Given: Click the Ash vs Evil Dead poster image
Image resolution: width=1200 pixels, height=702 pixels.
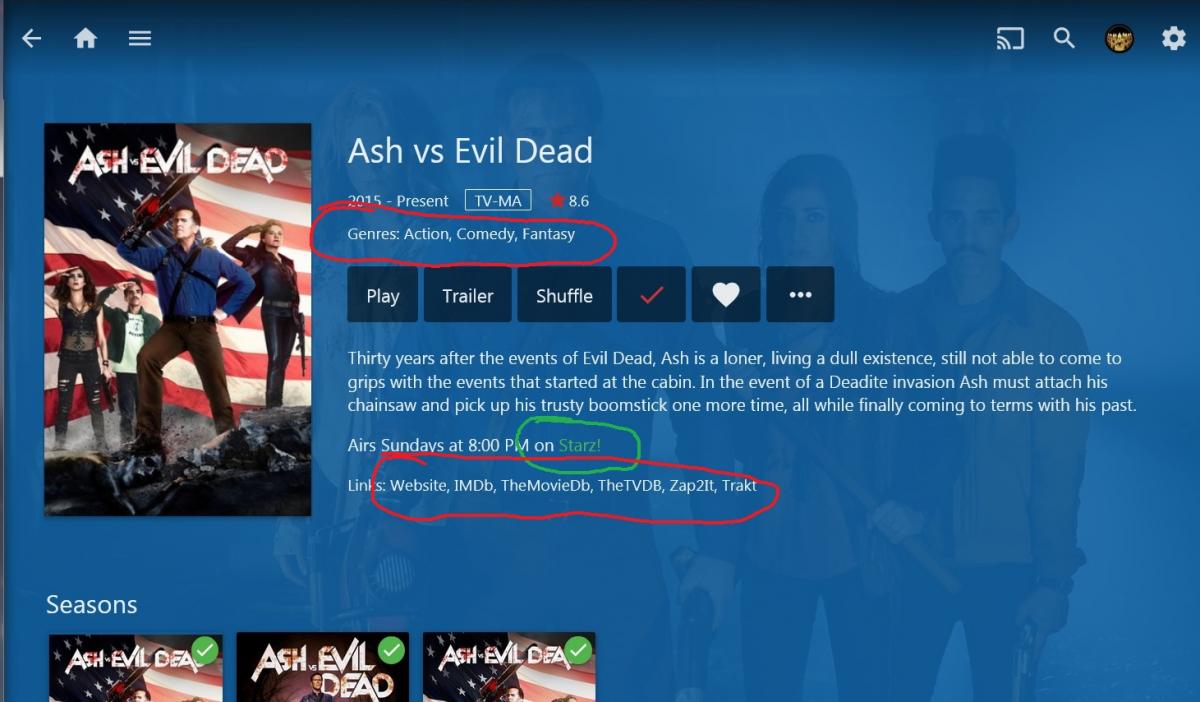Looking at the screenshot, I should (178, 320).
